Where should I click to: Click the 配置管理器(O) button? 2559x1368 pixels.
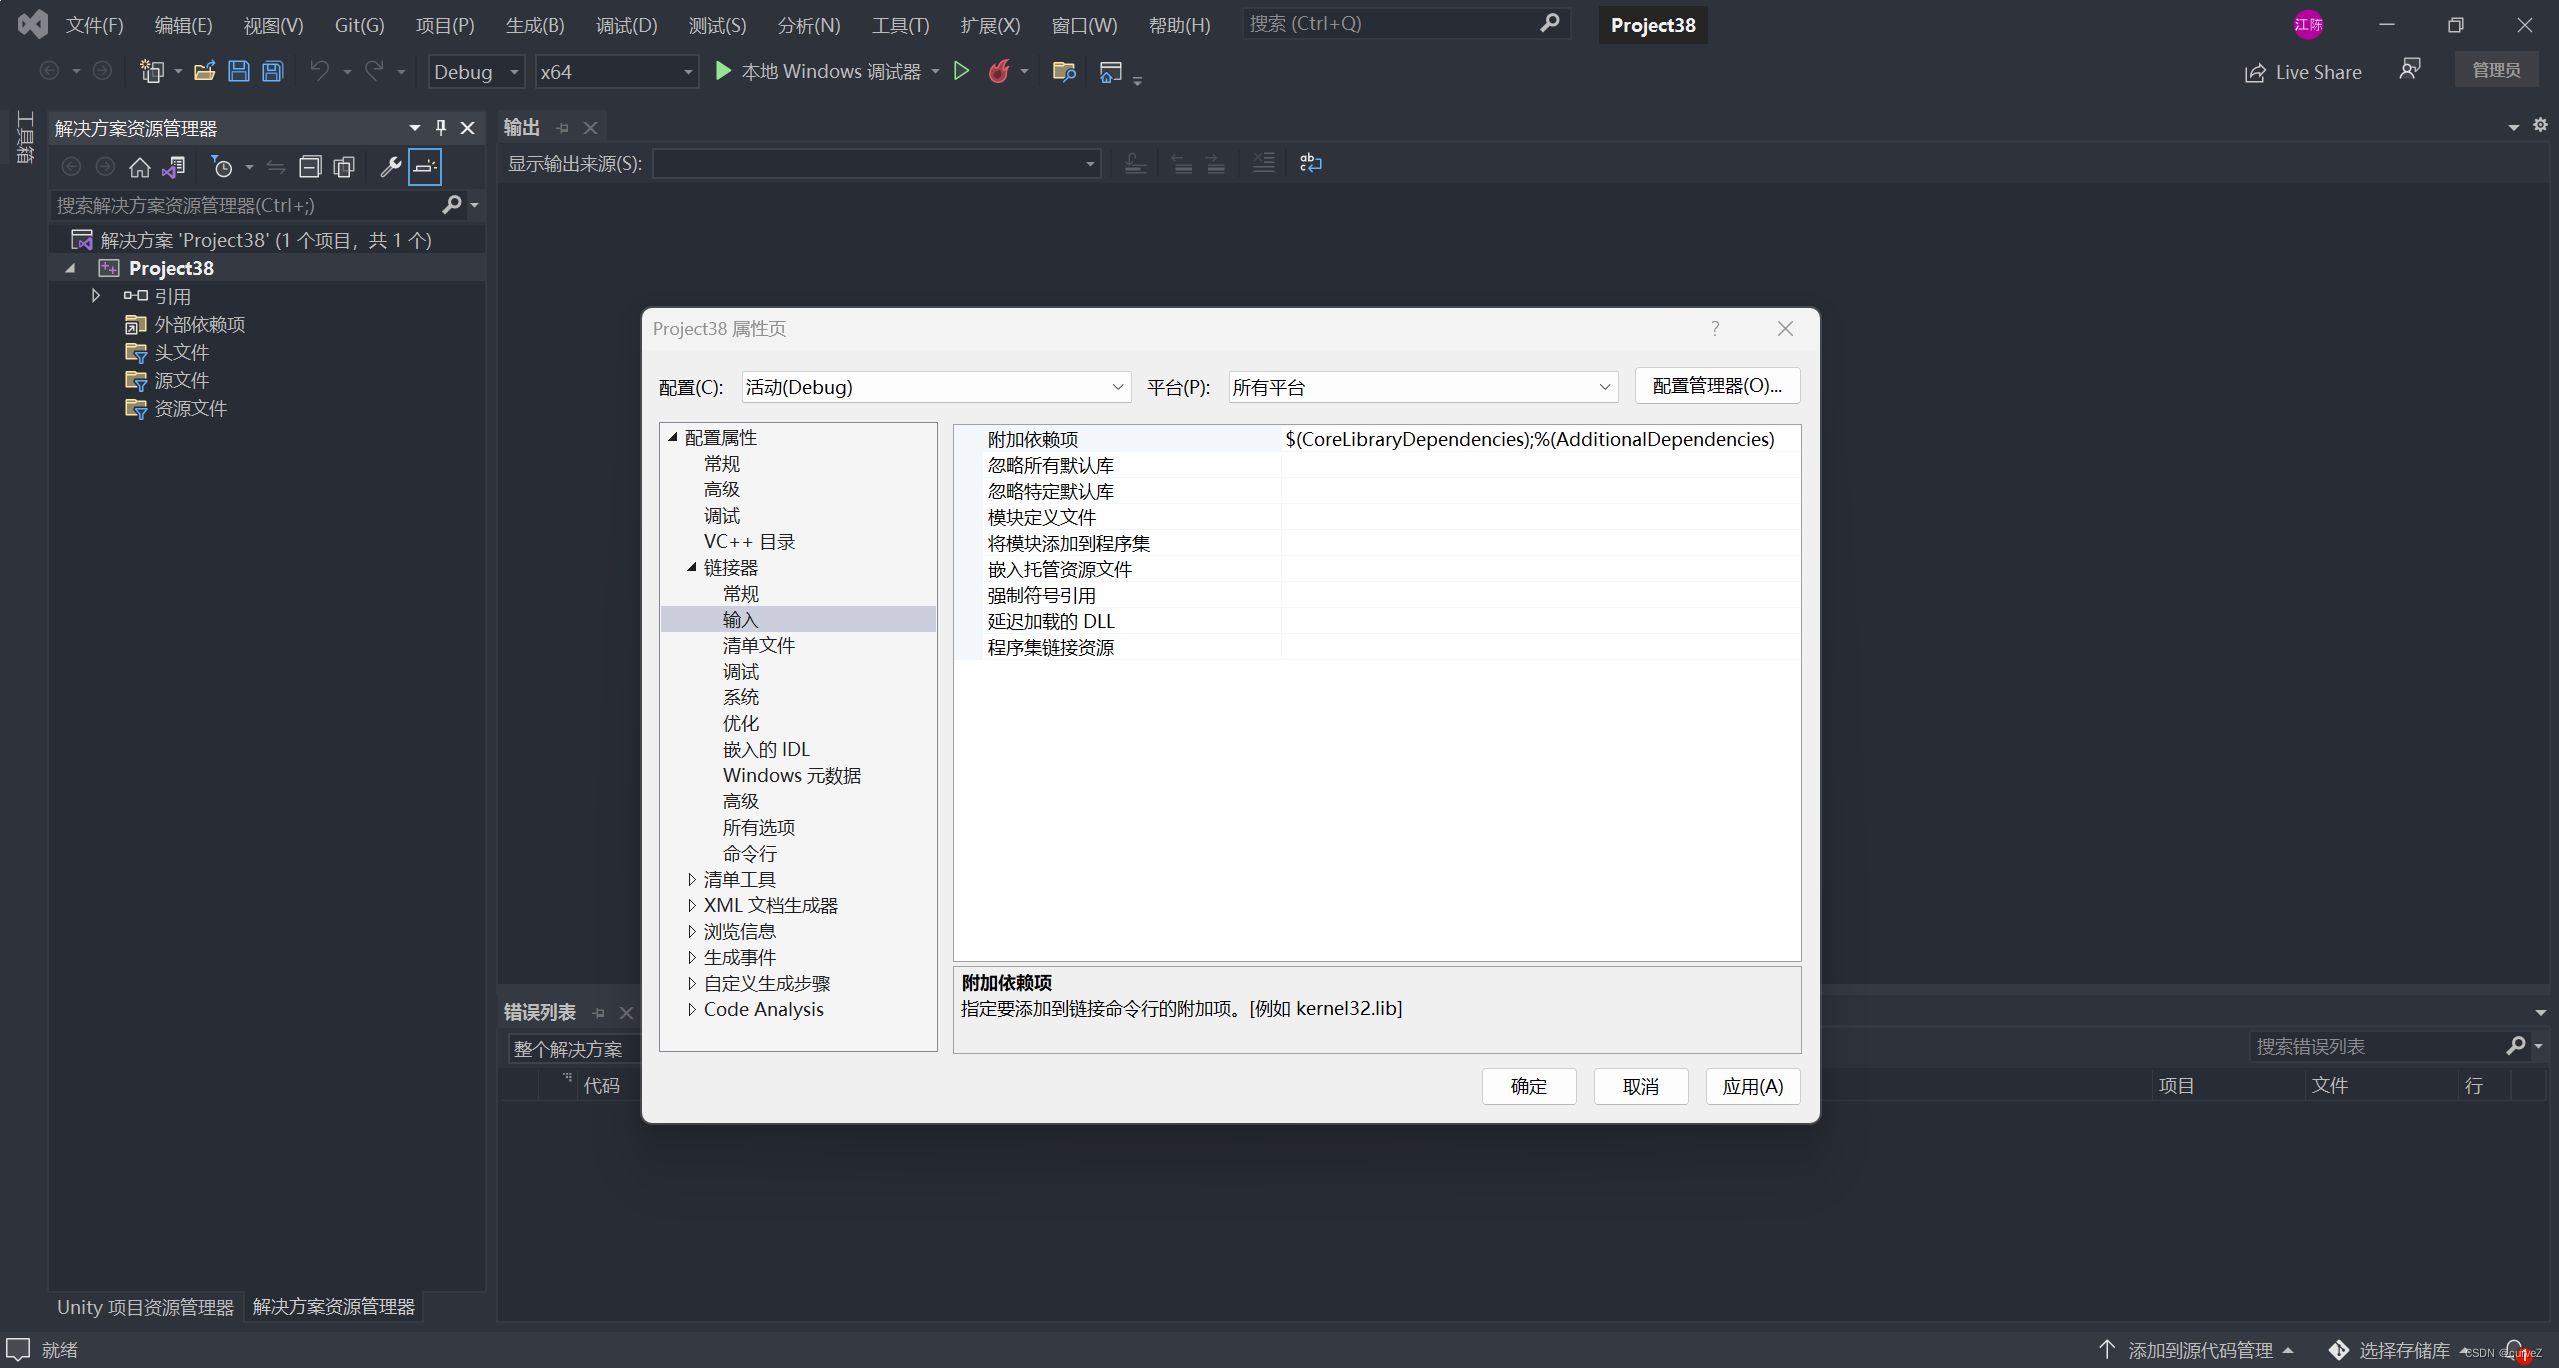pyautogui.click(x=1715, y=386)
